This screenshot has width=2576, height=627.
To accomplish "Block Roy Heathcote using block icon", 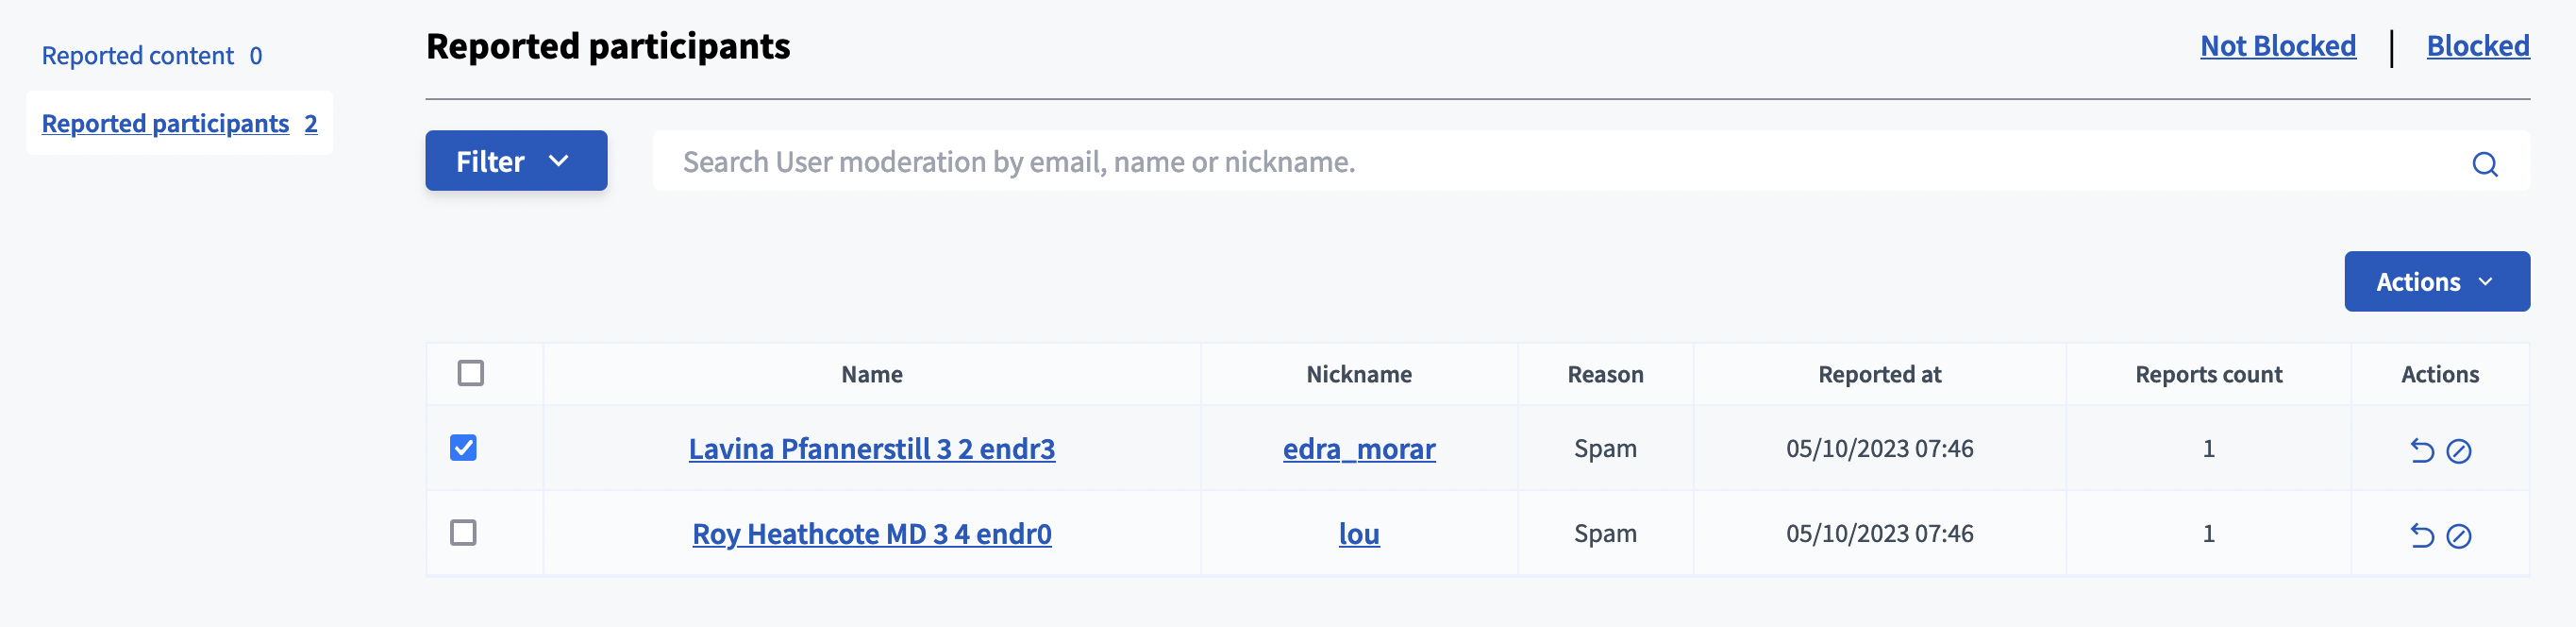I will point(2458,536).
